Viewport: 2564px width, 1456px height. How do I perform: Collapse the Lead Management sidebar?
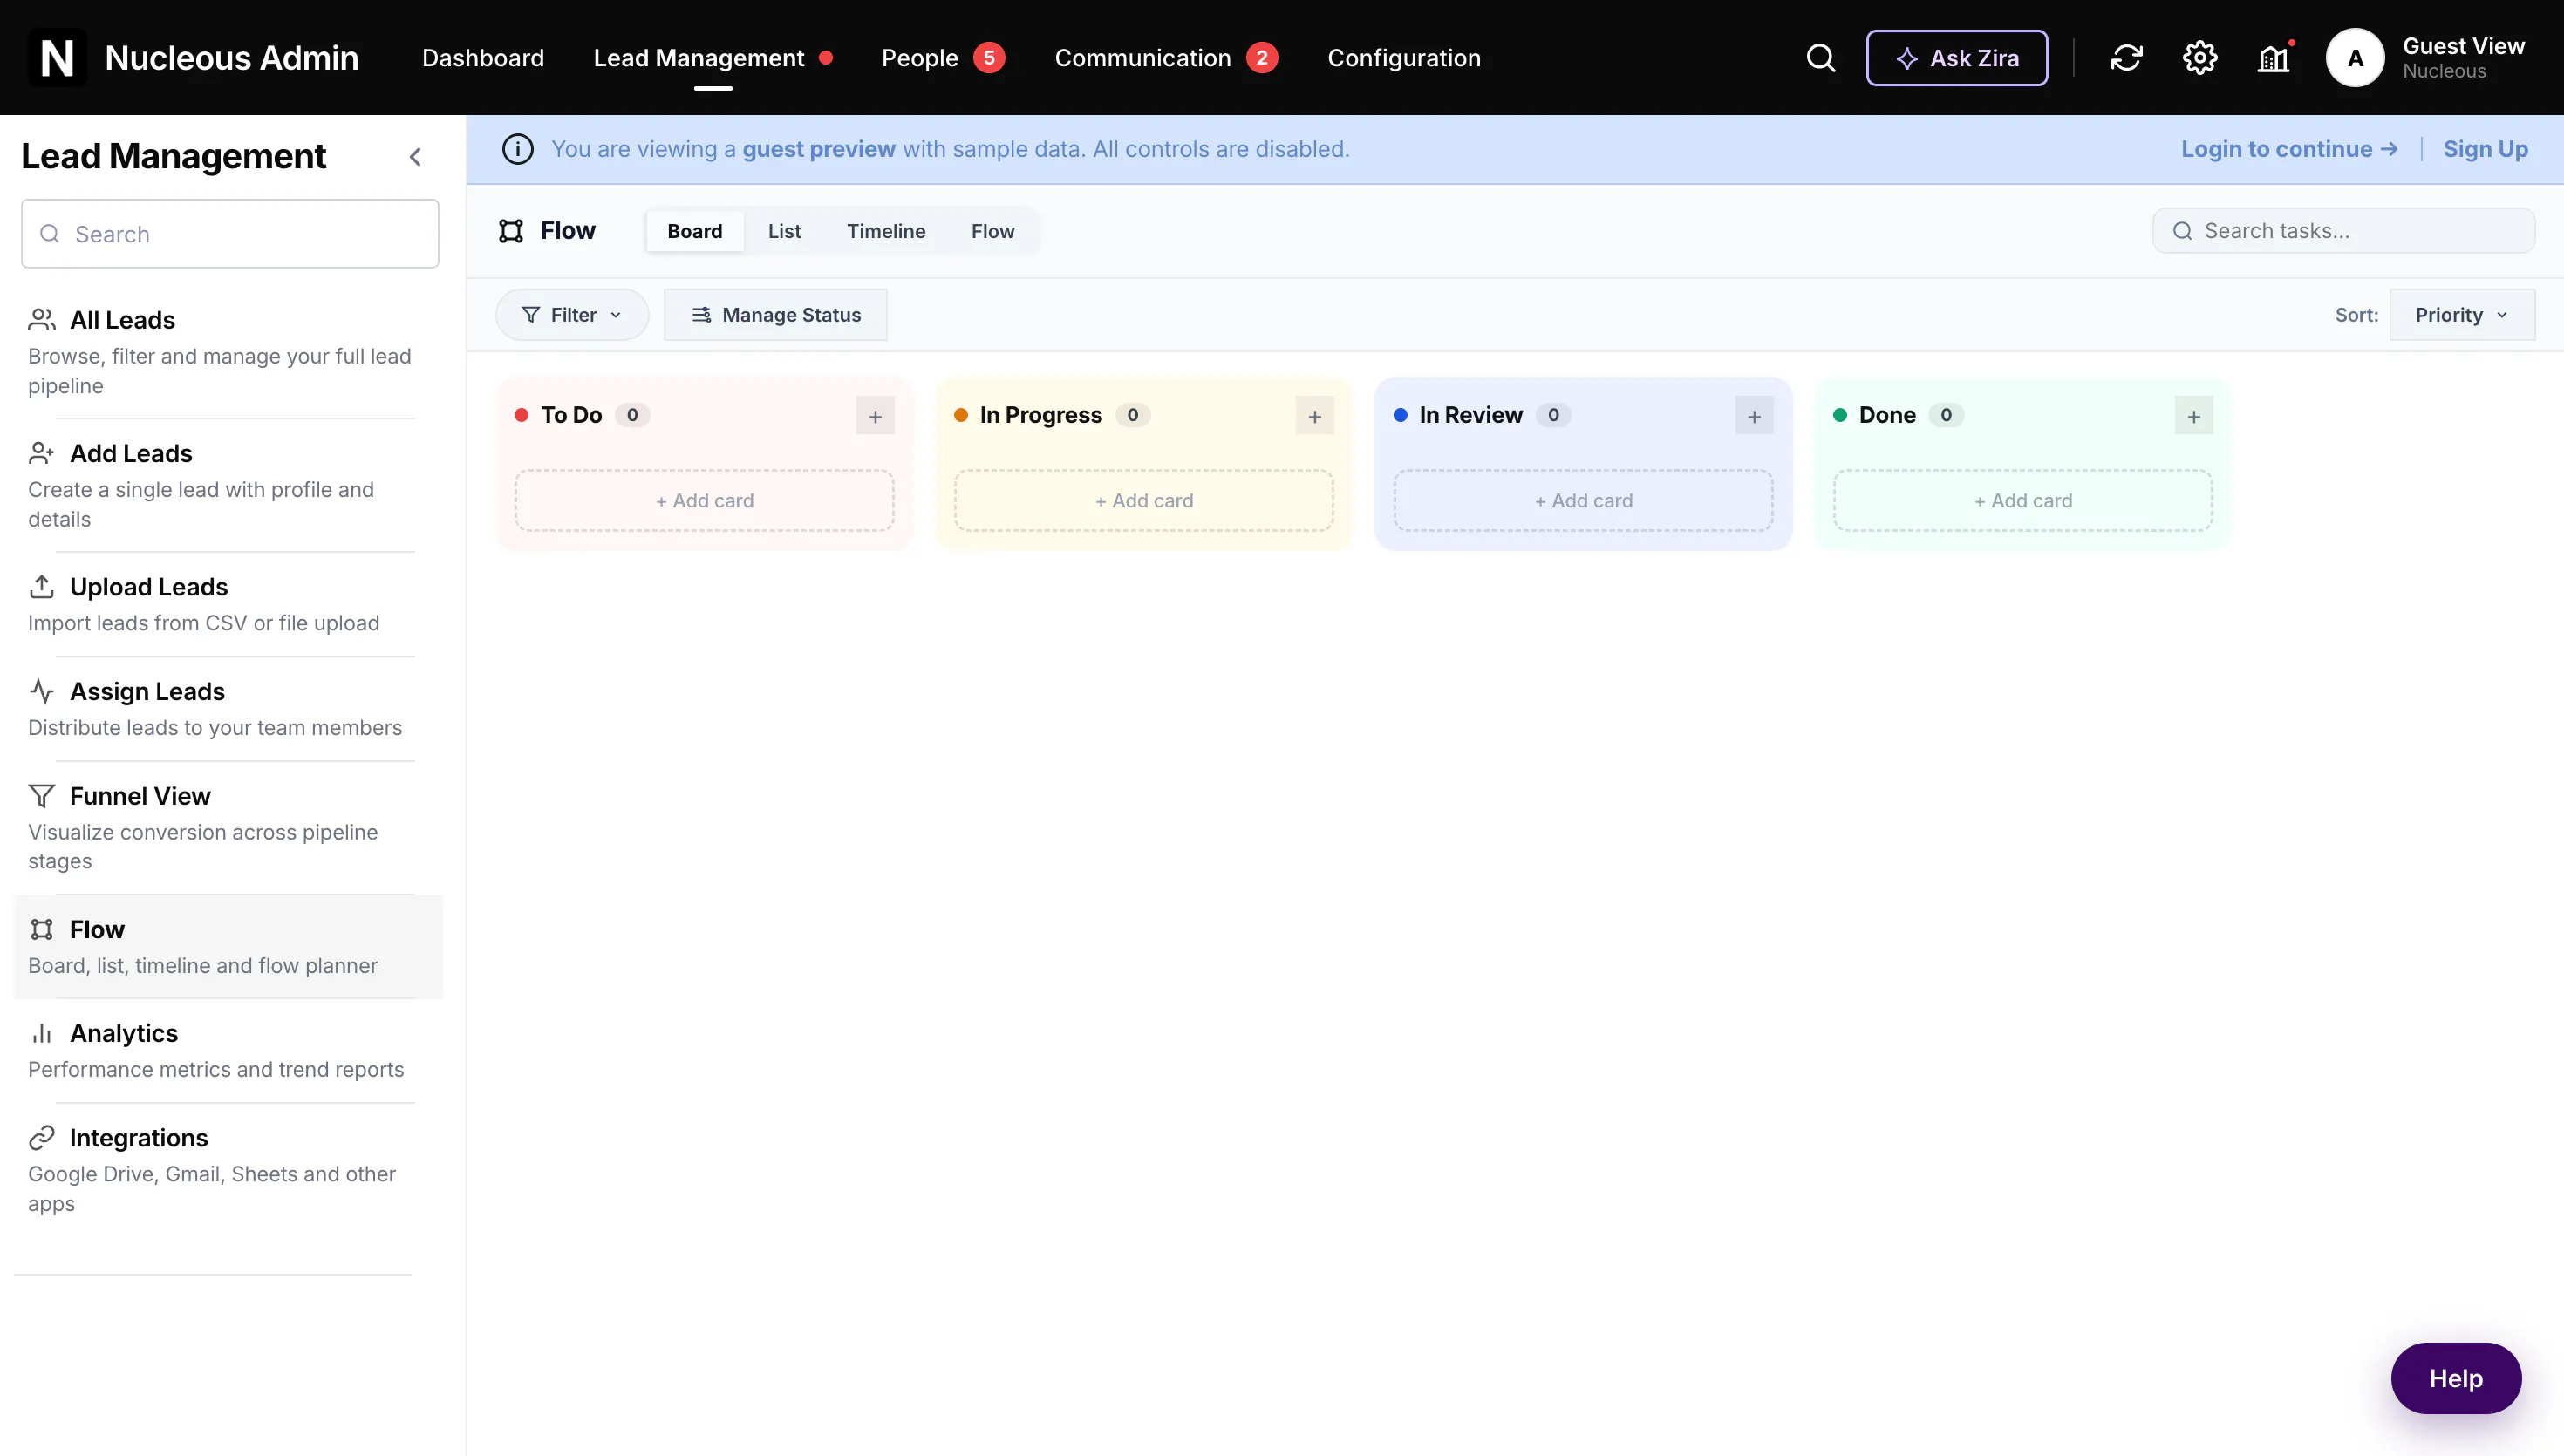click(x=415, y=157)
